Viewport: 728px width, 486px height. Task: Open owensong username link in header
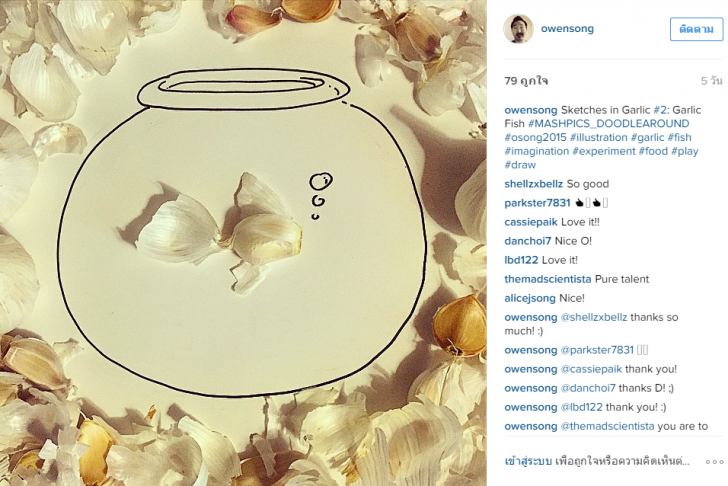[567, 28]
